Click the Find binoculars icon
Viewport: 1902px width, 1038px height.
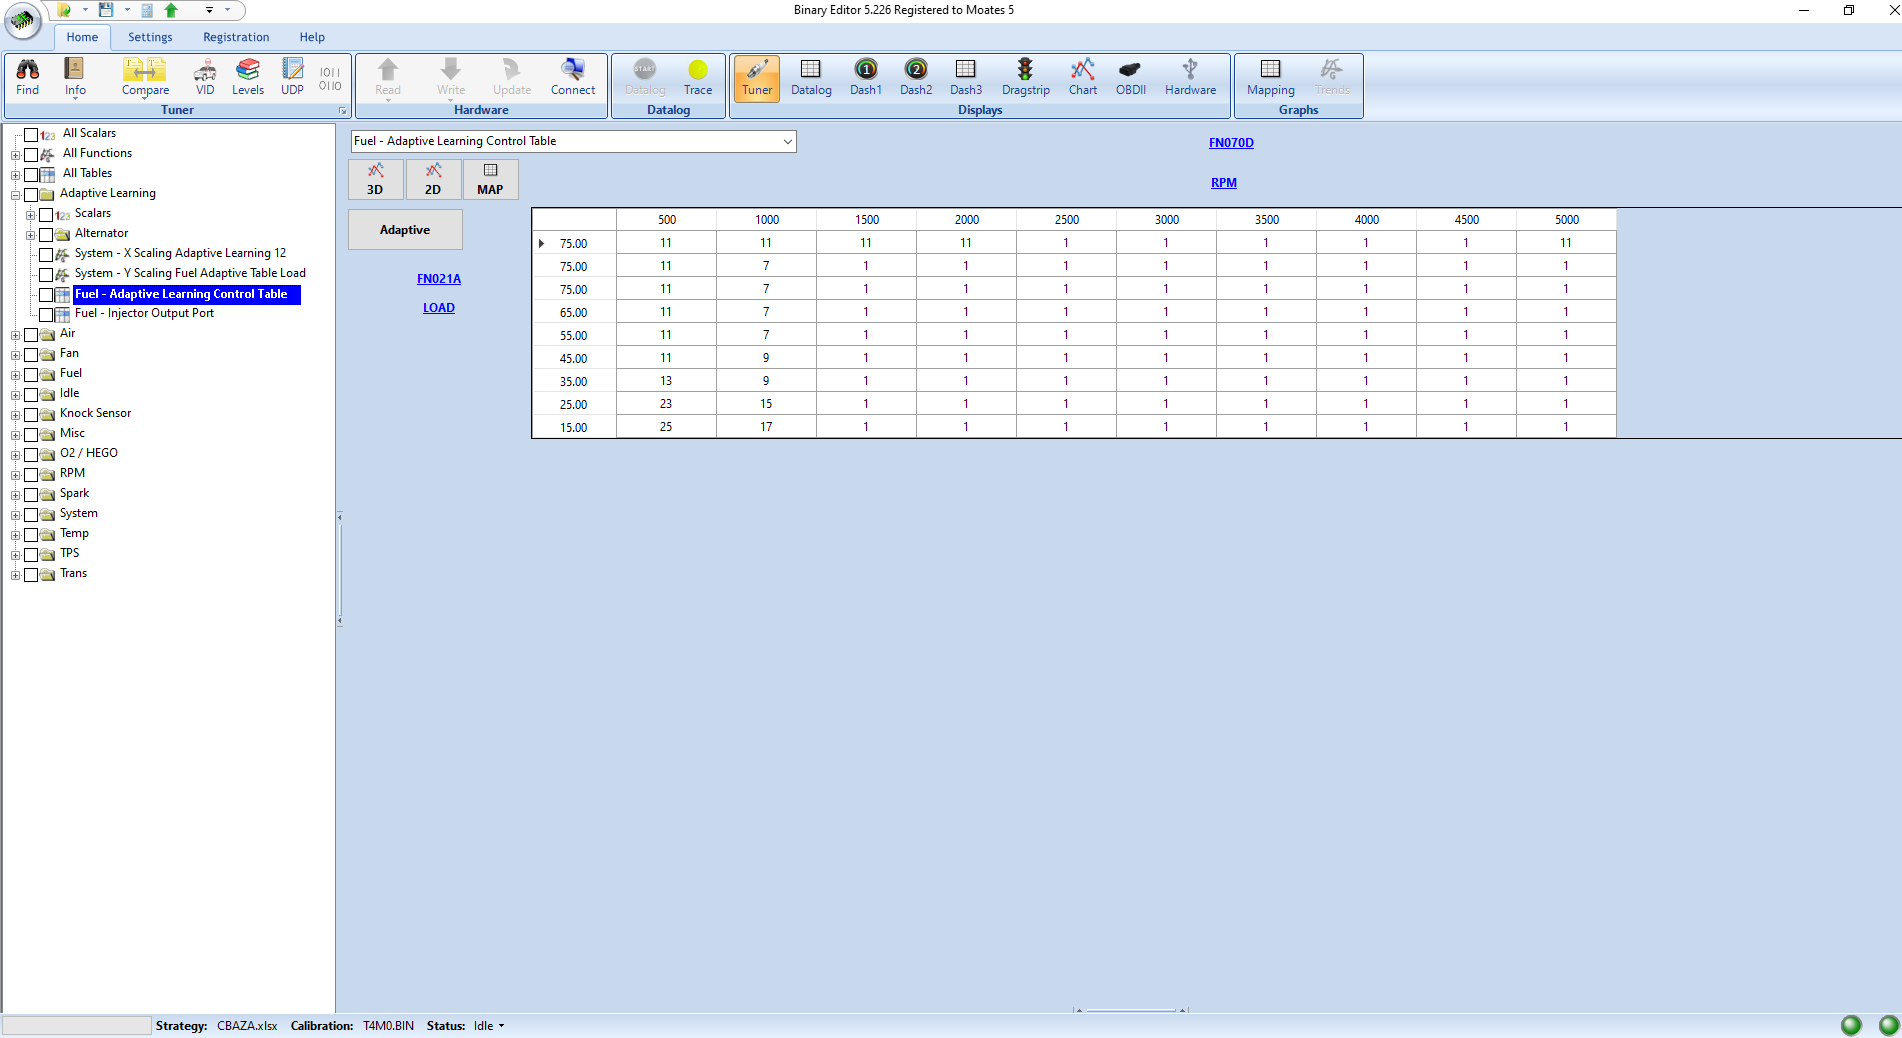[x=28, y=77]
